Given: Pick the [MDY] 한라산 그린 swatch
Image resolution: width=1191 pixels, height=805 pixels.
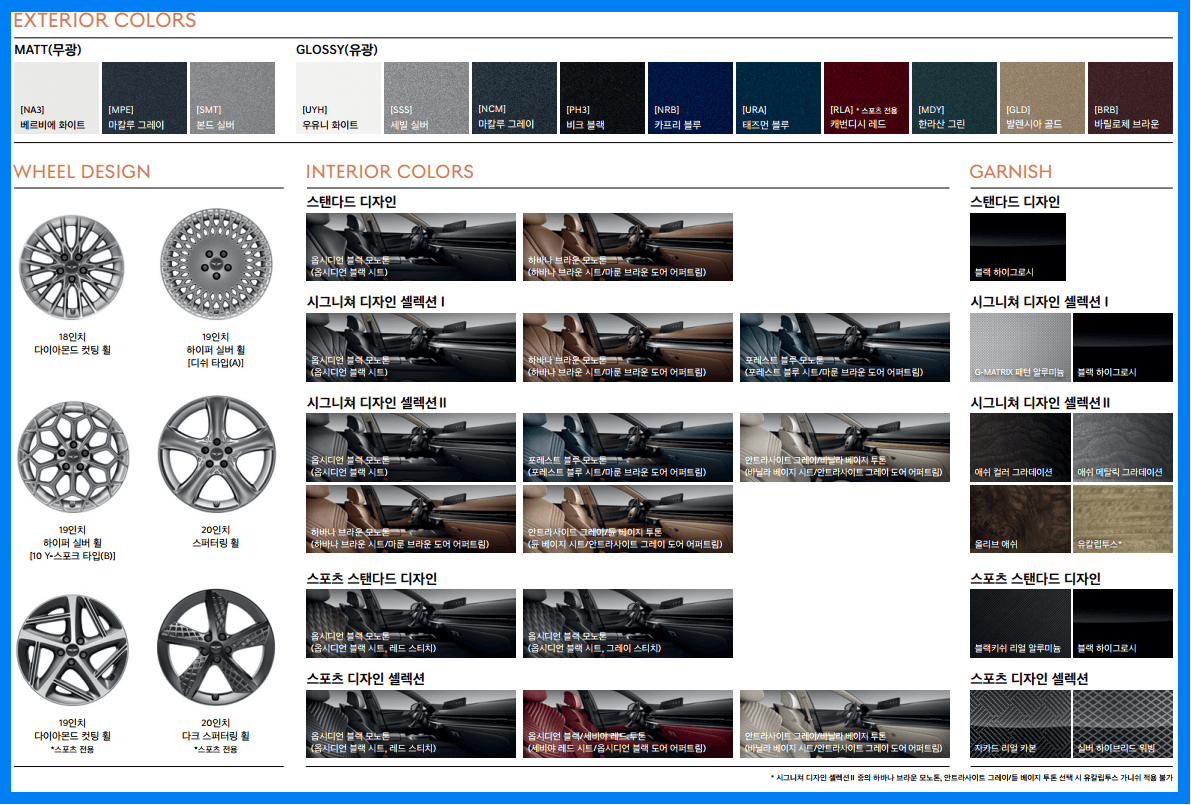Looking at the screenshot, I should coord(954,98).
